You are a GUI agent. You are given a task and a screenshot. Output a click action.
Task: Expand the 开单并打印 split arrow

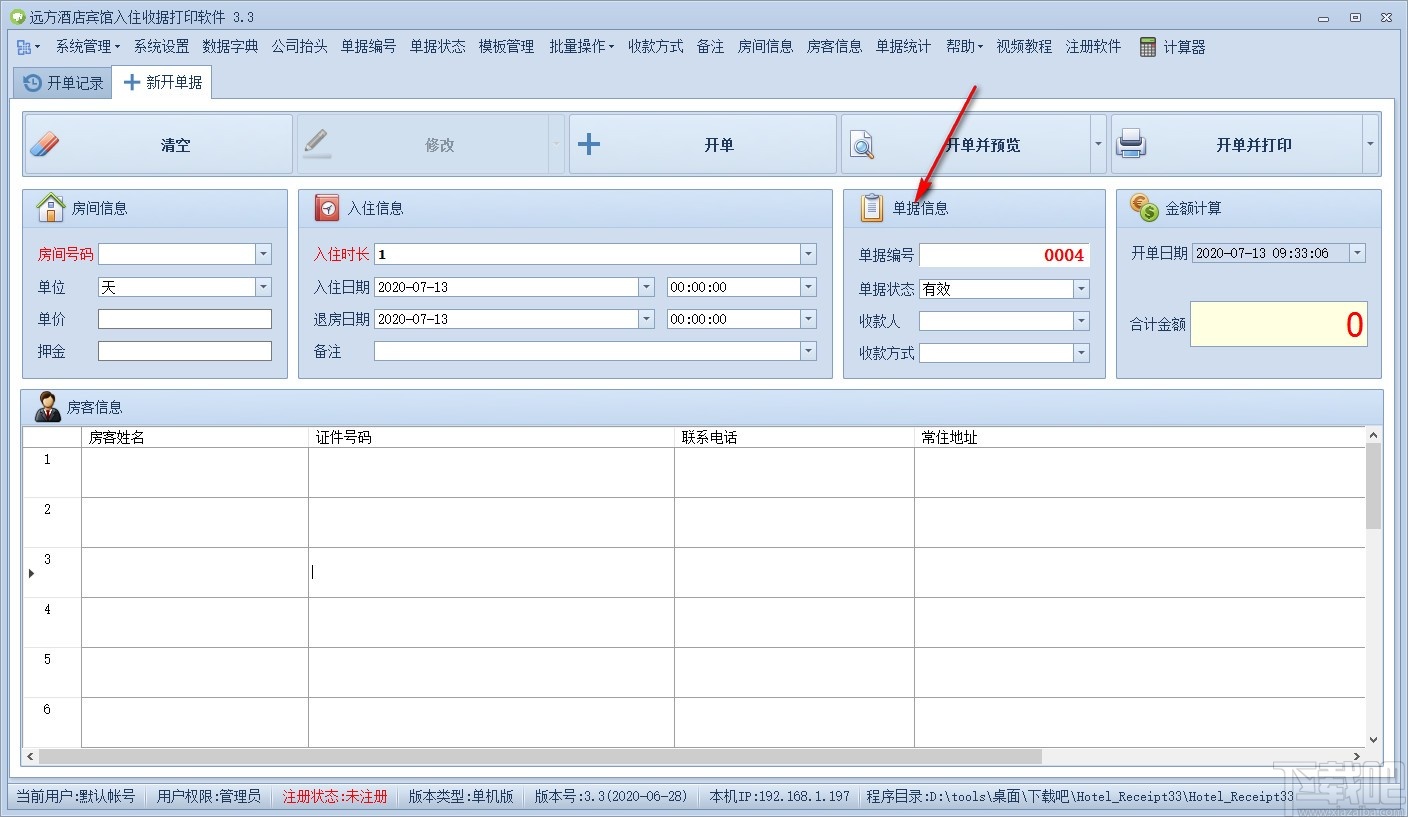point(1370,145)
